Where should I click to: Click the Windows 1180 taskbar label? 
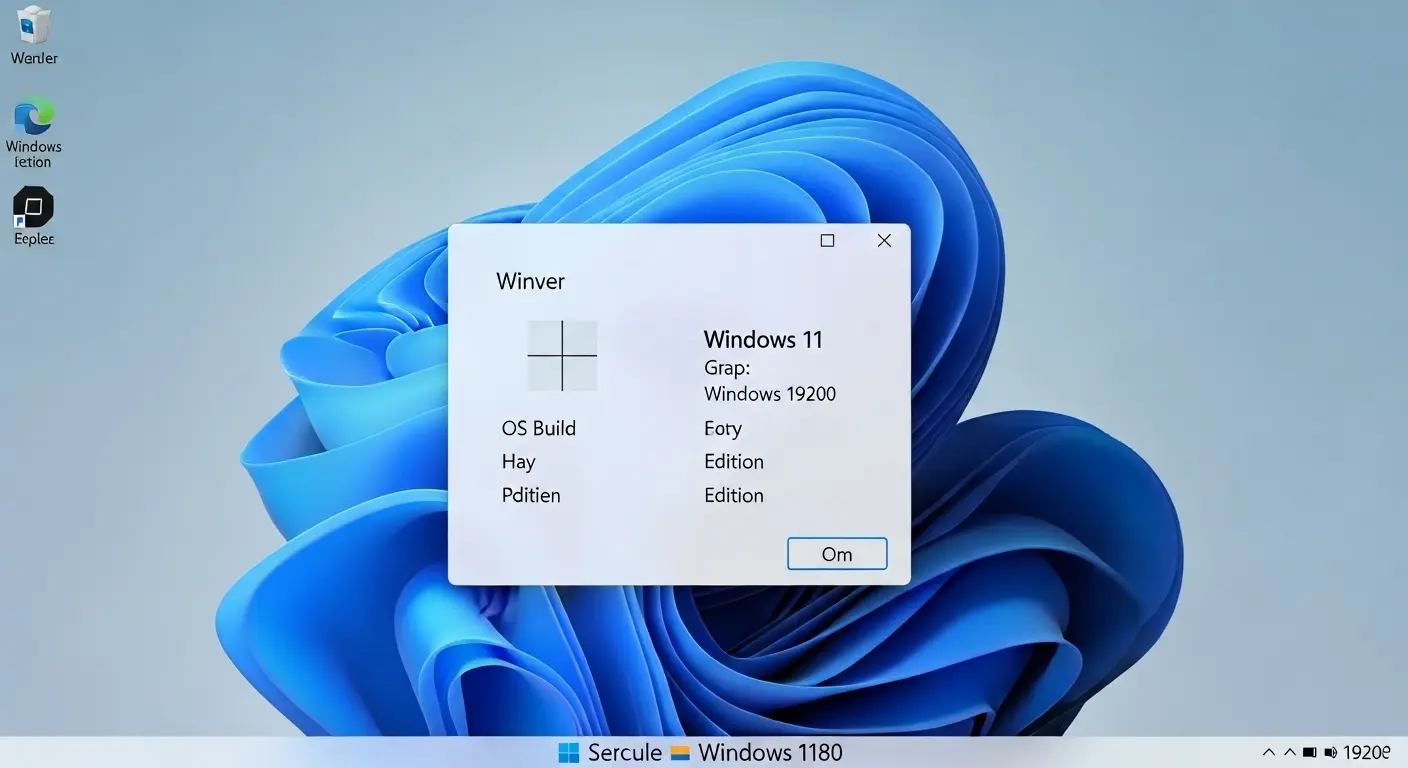(x=770, y=753)
